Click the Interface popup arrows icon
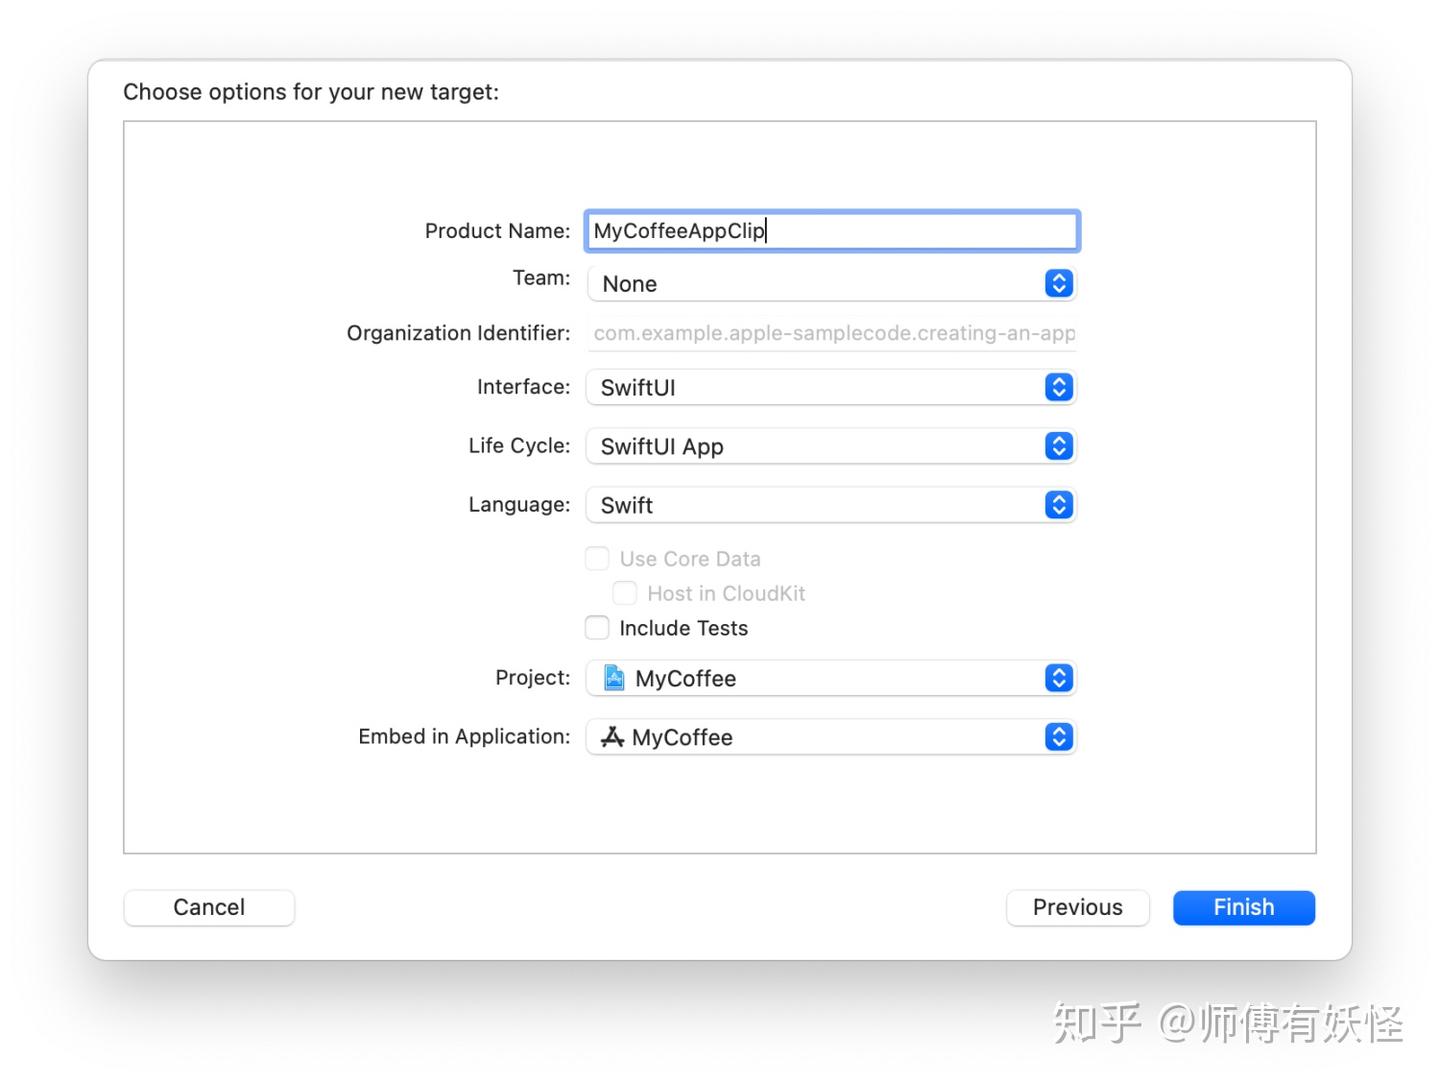1440x1082 pixels. (x=1058, y=387)
